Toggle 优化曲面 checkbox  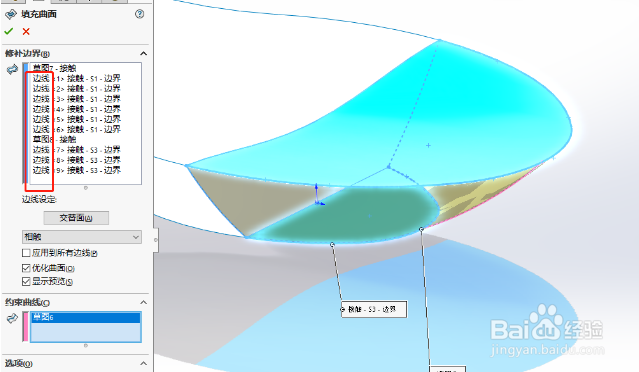point(26,268)
